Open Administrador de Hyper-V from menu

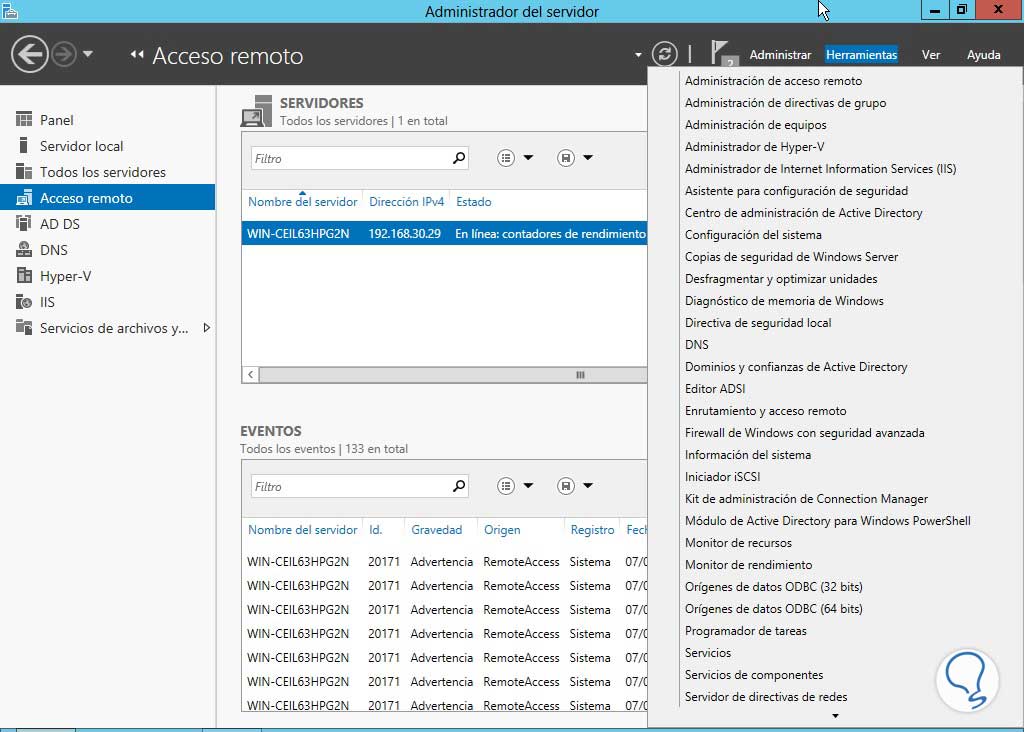coord(755,147)
